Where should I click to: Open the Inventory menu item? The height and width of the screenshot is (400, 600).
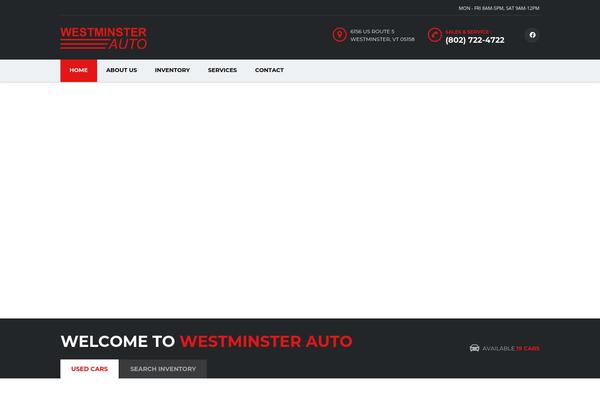[x=172, y=70]
